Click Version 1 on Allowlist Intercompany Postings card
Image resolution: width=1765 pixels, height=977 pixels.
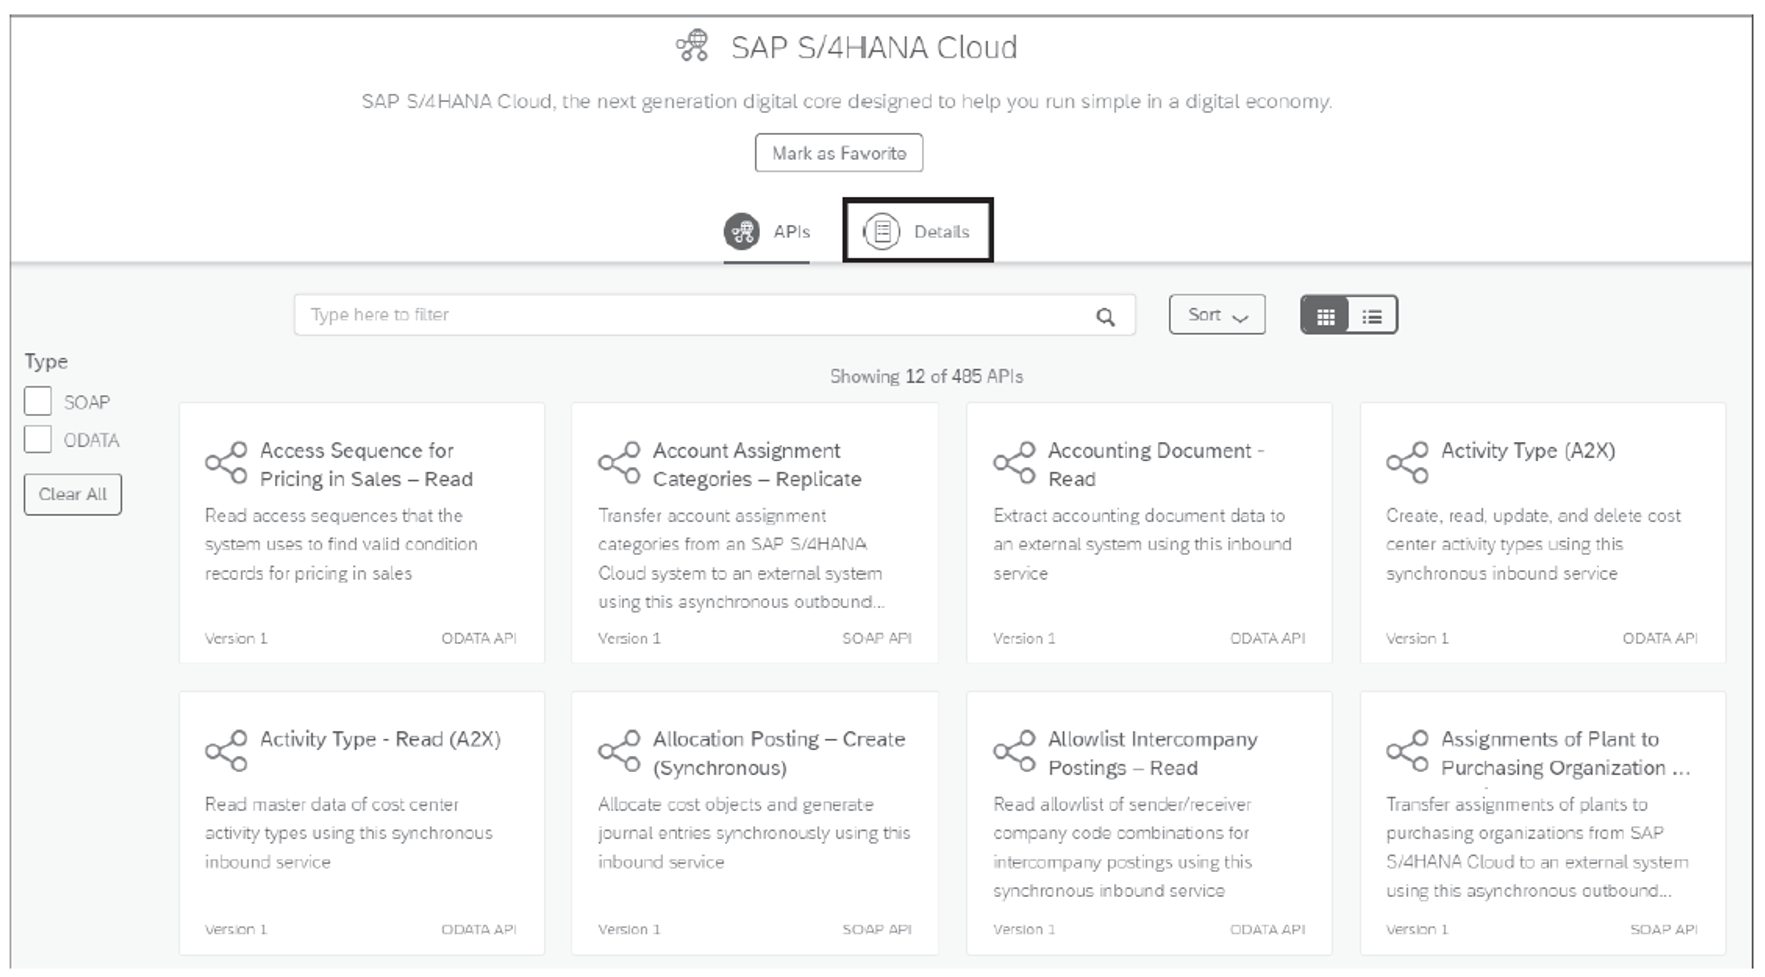1024,929
